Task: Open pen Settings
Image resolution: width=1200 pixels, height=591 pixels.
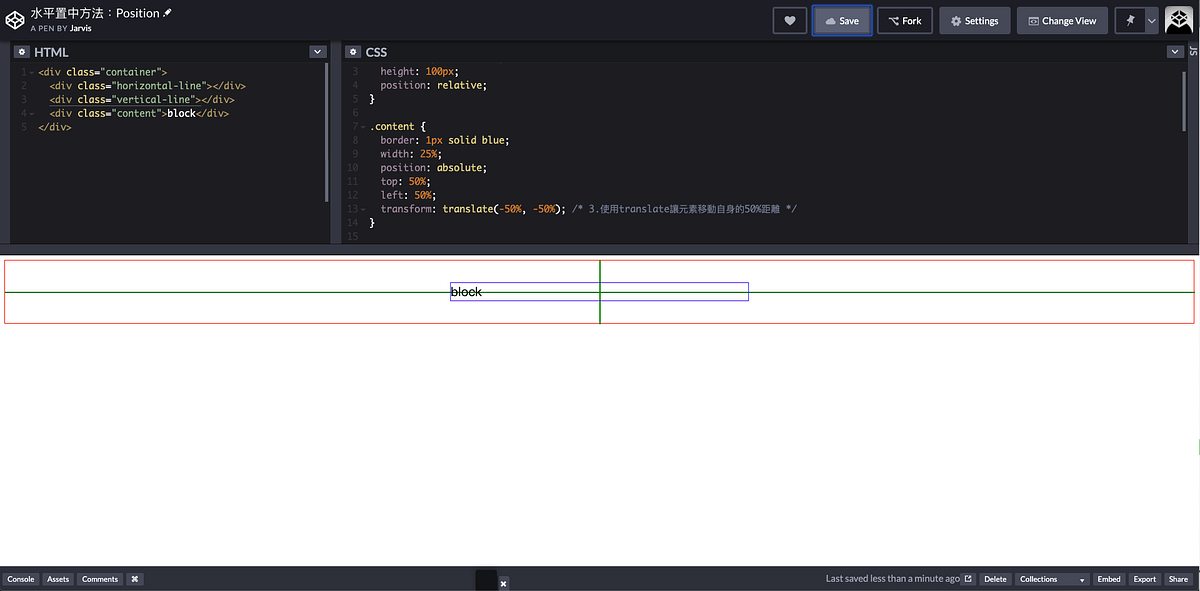Action: (x=975, y=20)
